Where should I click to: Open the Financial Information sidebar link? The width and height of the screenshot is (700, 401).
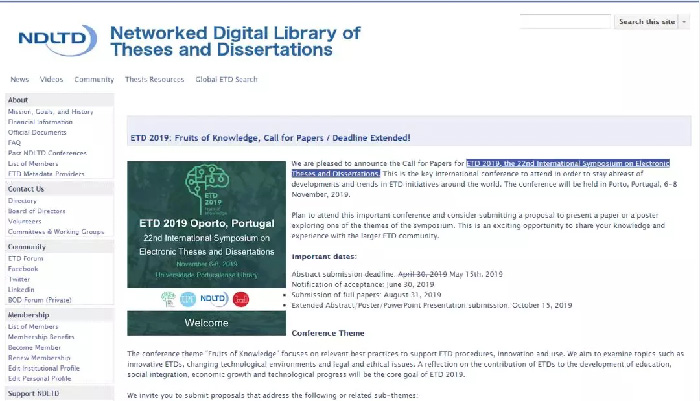[40, 122]
